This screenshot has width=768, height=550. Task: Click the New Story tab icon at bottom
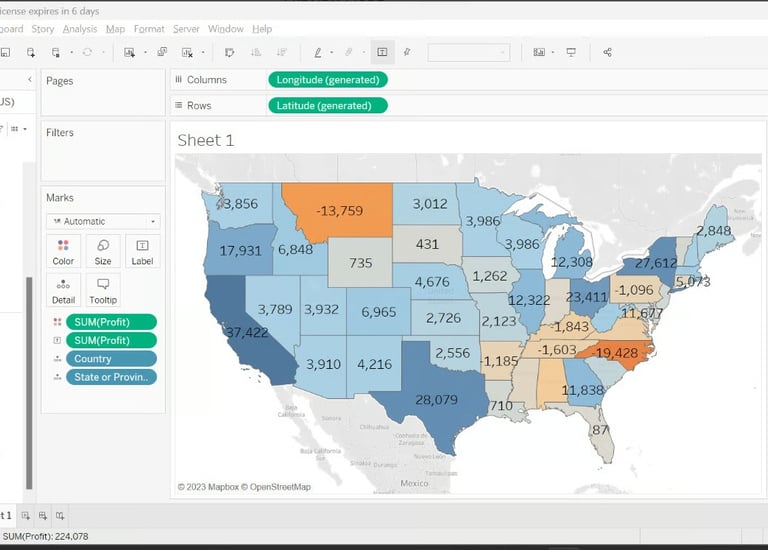click(60, 515)
